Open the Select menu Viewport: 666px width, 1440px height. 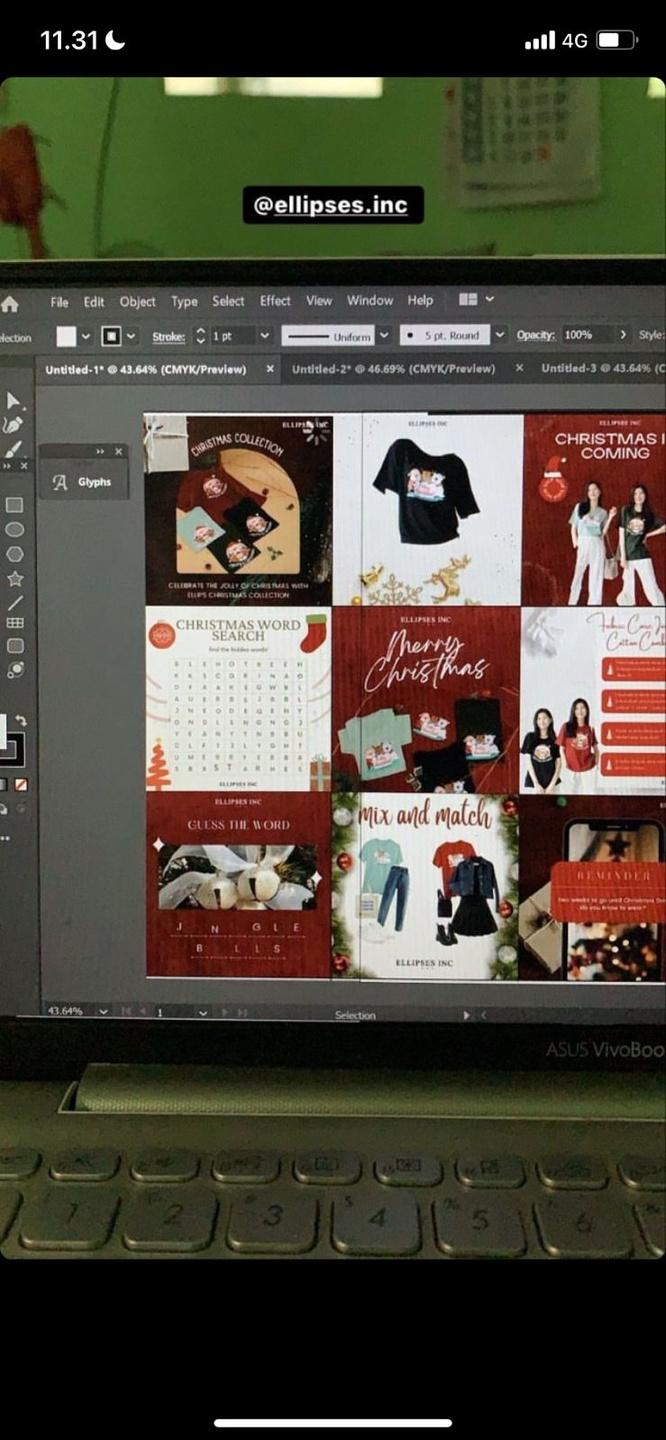pyautogui.click(x=228, y=301)
